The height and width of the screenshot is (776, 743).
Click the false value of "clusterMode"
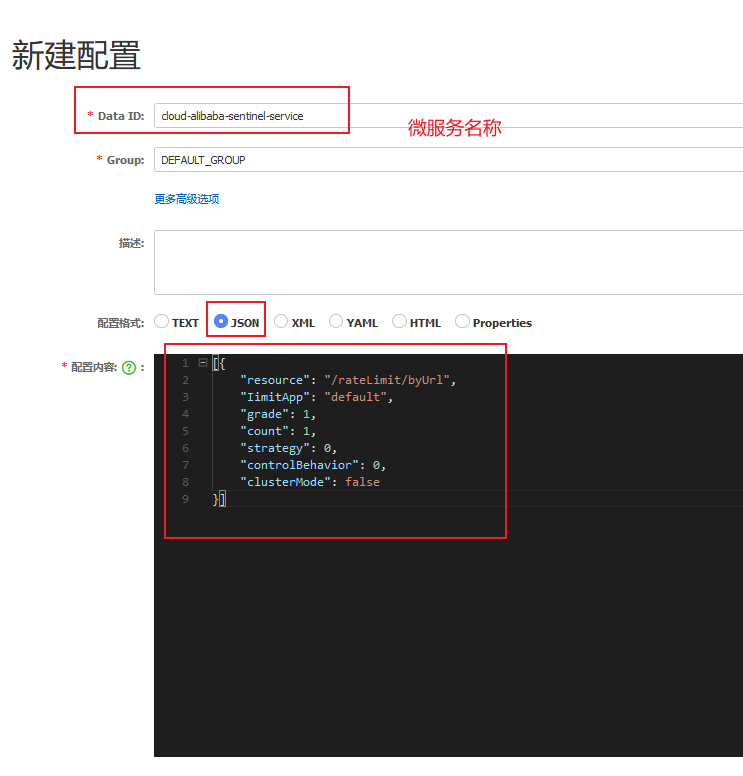pyautogui.click(x=362, y=482)
